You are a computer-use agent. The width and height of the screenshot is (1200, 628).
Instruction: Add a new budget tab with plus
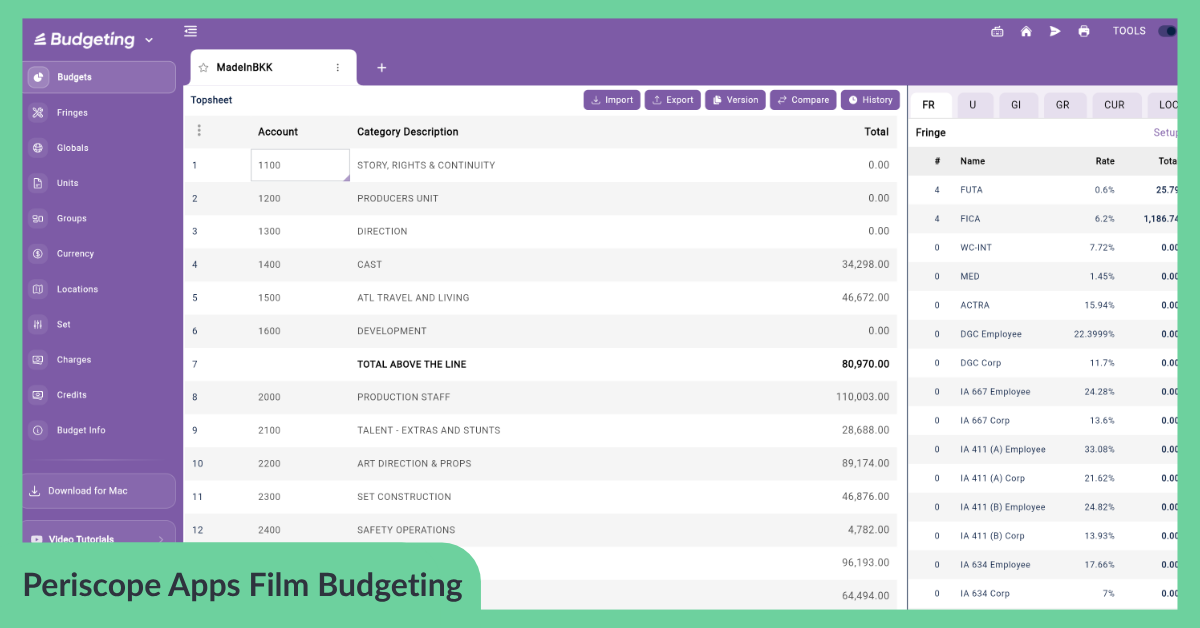(x=381, y=68)
